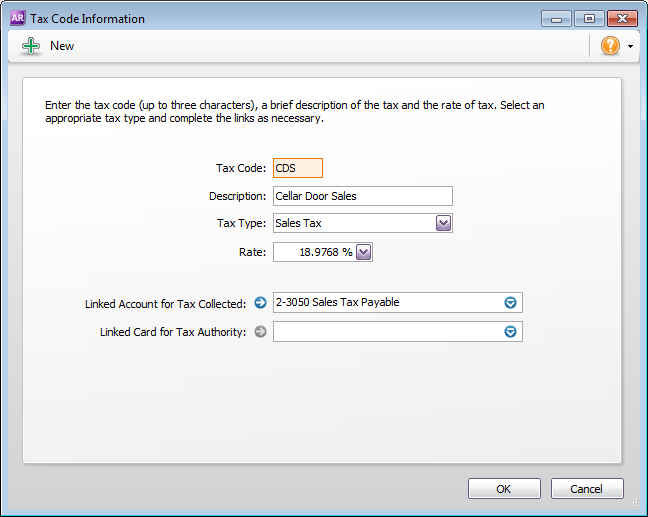Click the green plus New icon
This screenshot has height=517, width=648.
(x=31, y=46)
